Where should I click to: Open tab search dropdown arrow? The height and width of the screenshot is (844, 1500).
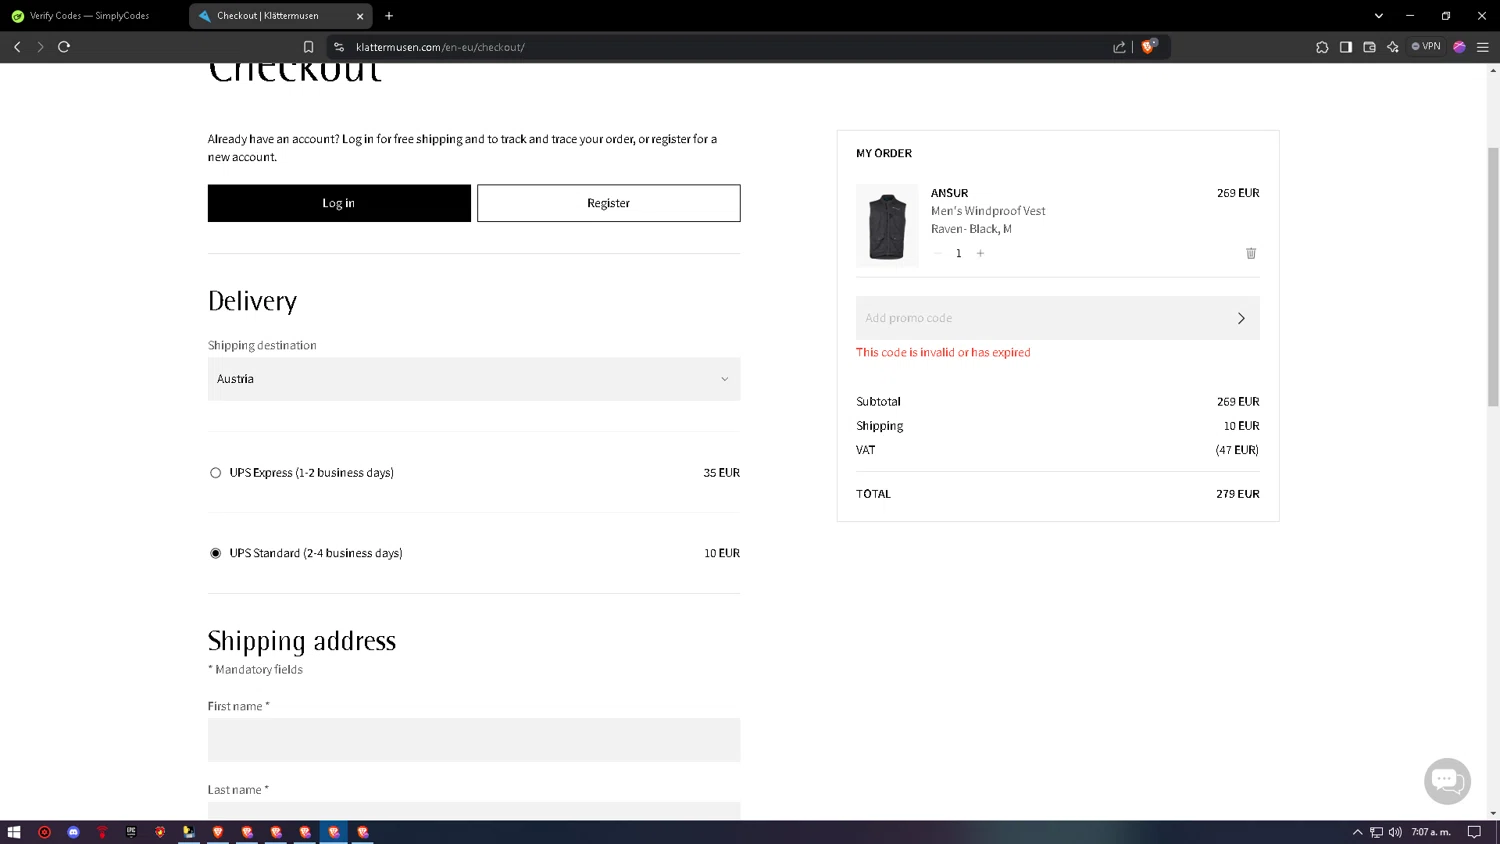tap(1378, 16)
